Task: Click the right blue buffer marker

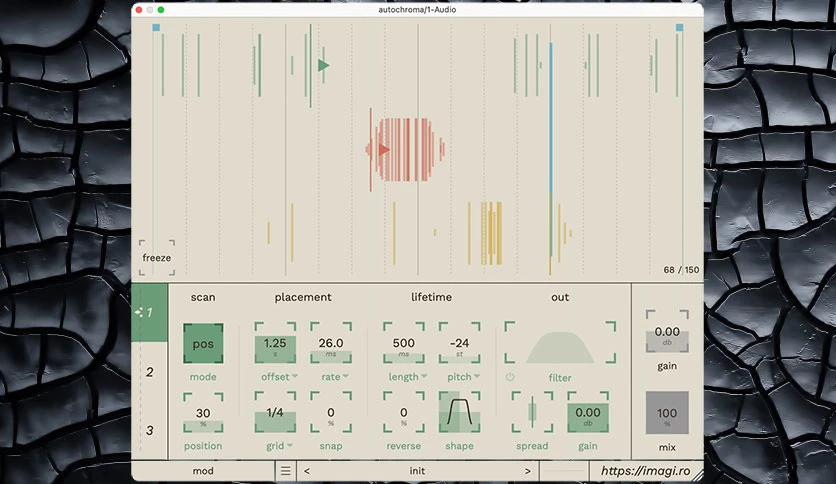Action: coord(680,27)
